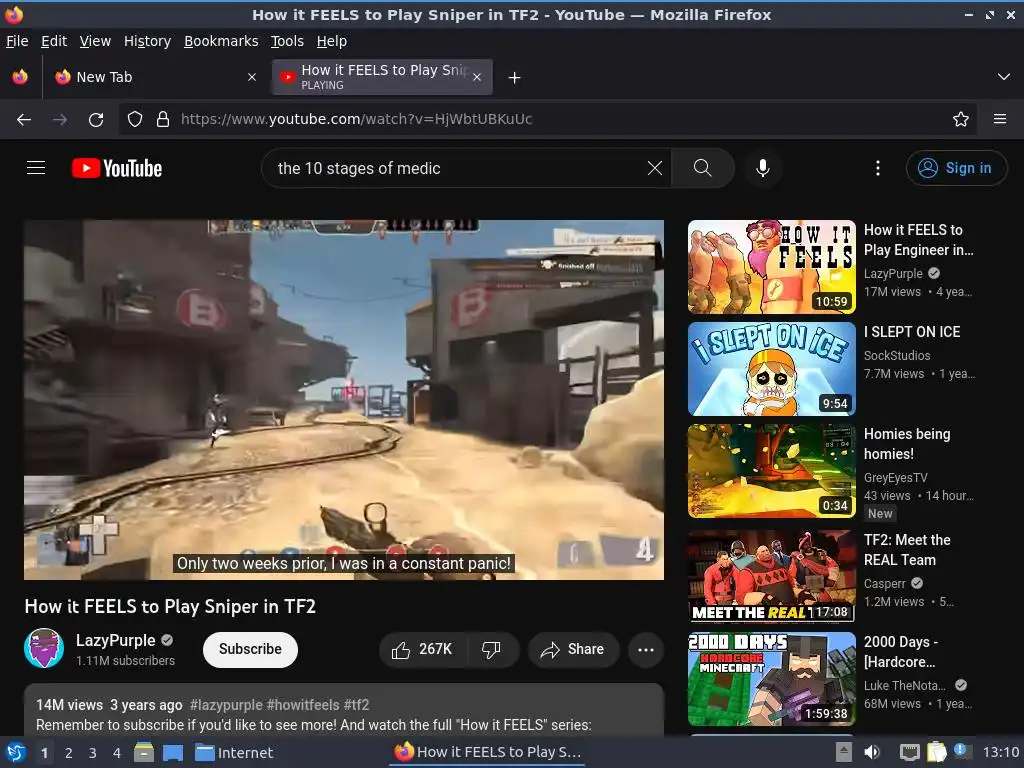Open the YouTube guide hamburger menu
This screenshot has height=768, width=1024.
point(36,168)
